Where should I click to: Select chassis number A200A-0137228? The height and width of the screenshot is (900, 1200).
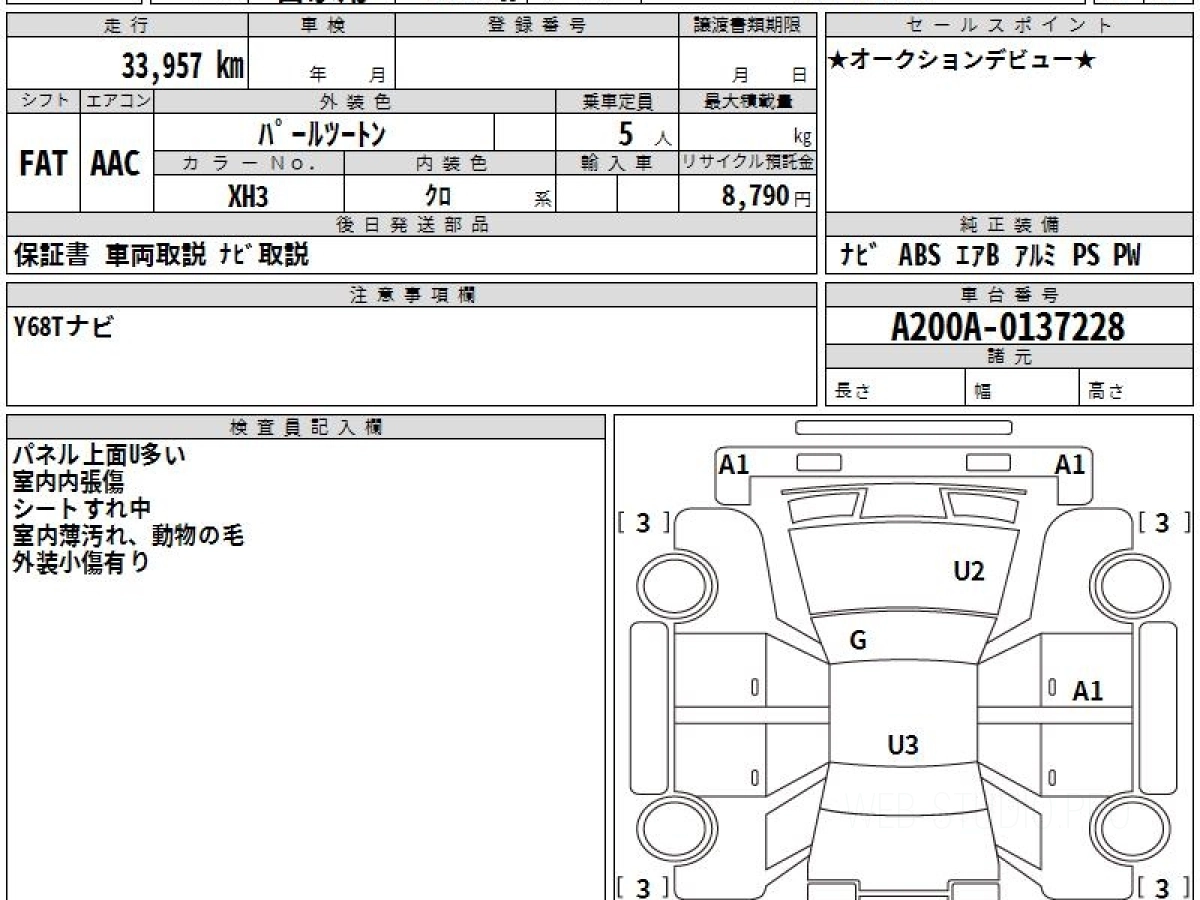(x=1008, y=326)
